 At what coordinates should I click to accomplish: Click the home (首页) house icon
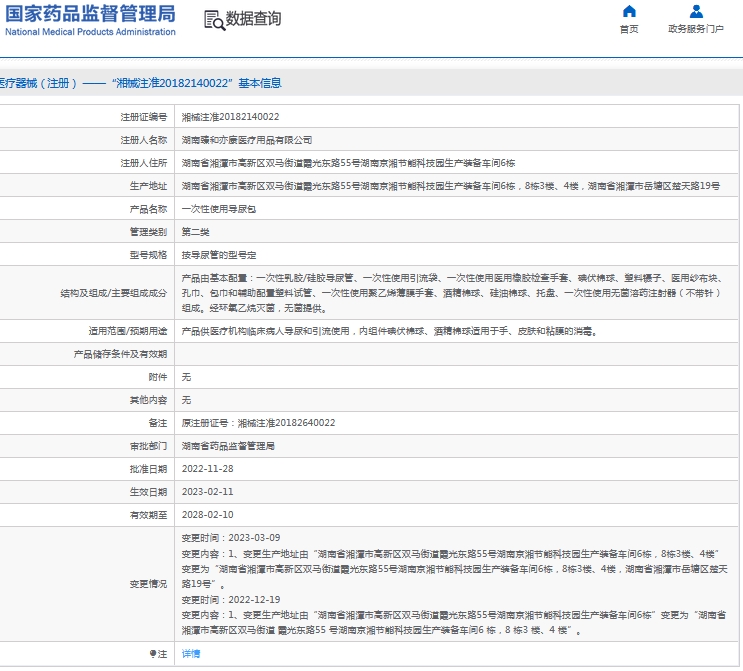tap(629, 11)
